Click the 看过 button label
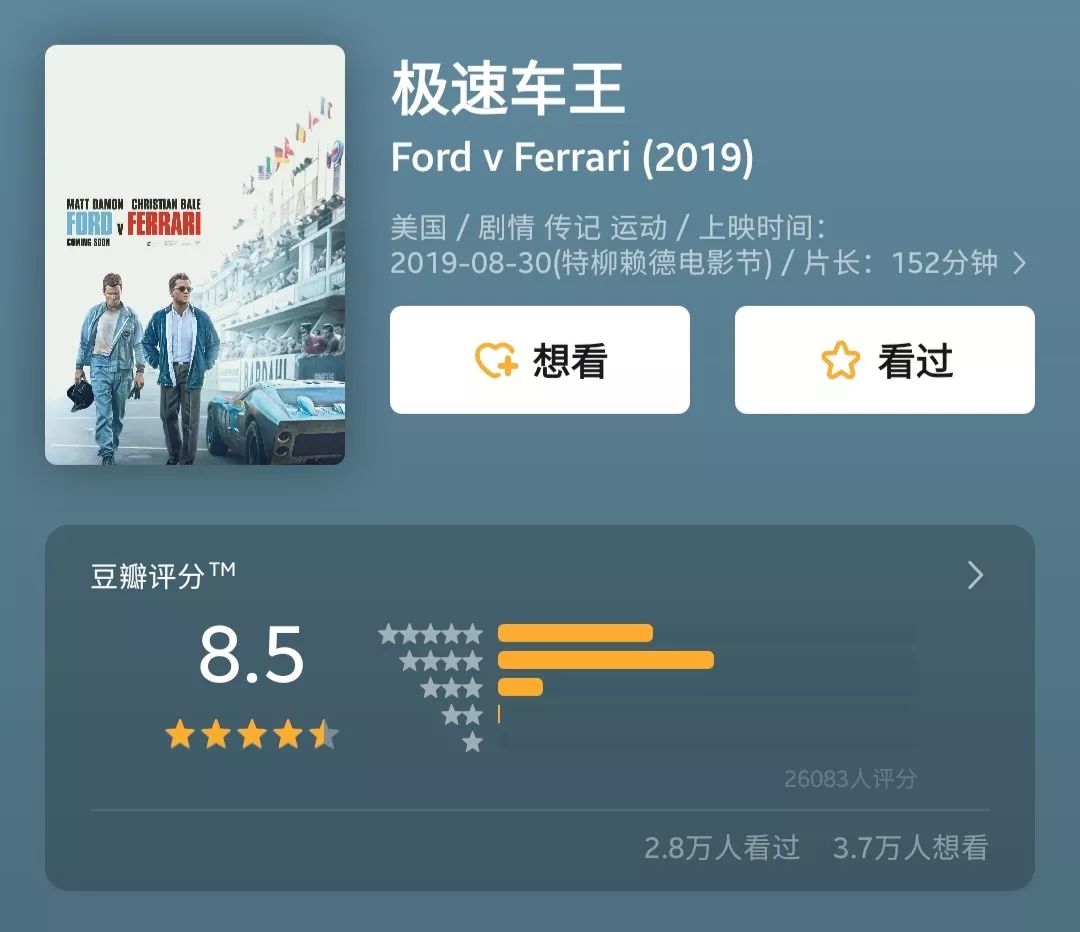The image size is (1080, 932). point(915,360)
